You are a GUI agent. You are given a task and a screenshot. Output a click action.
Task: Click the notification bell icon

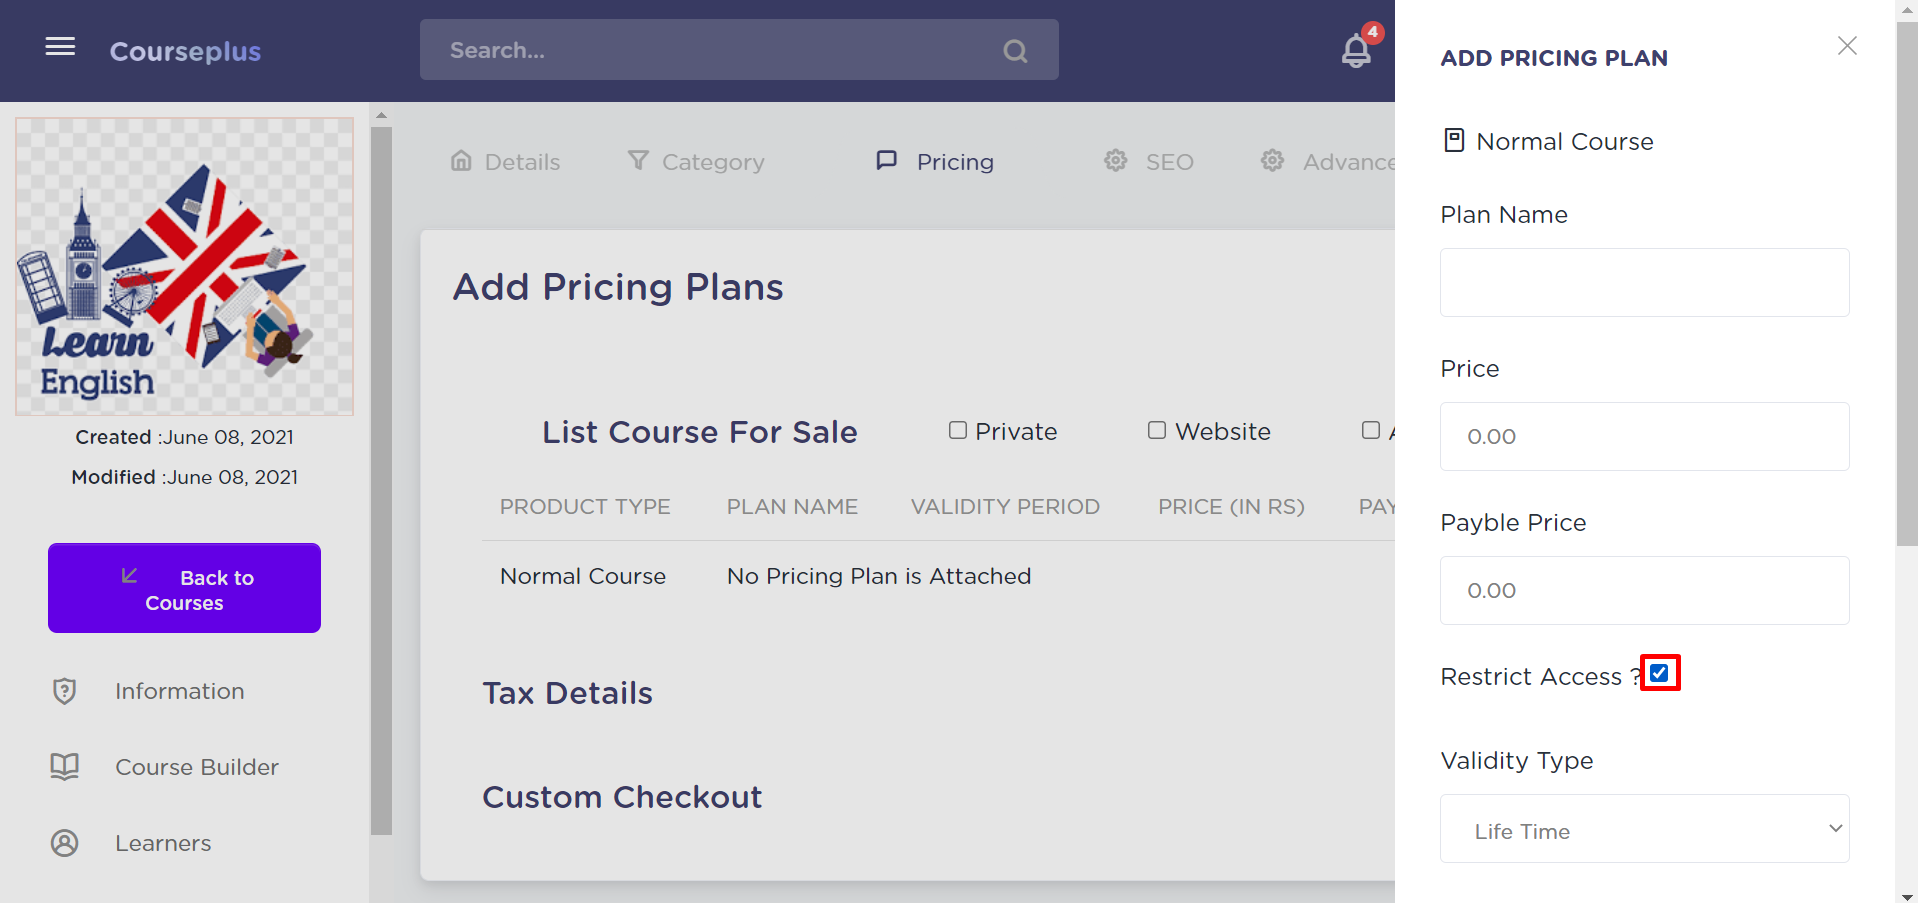(x=1356, y=50)
